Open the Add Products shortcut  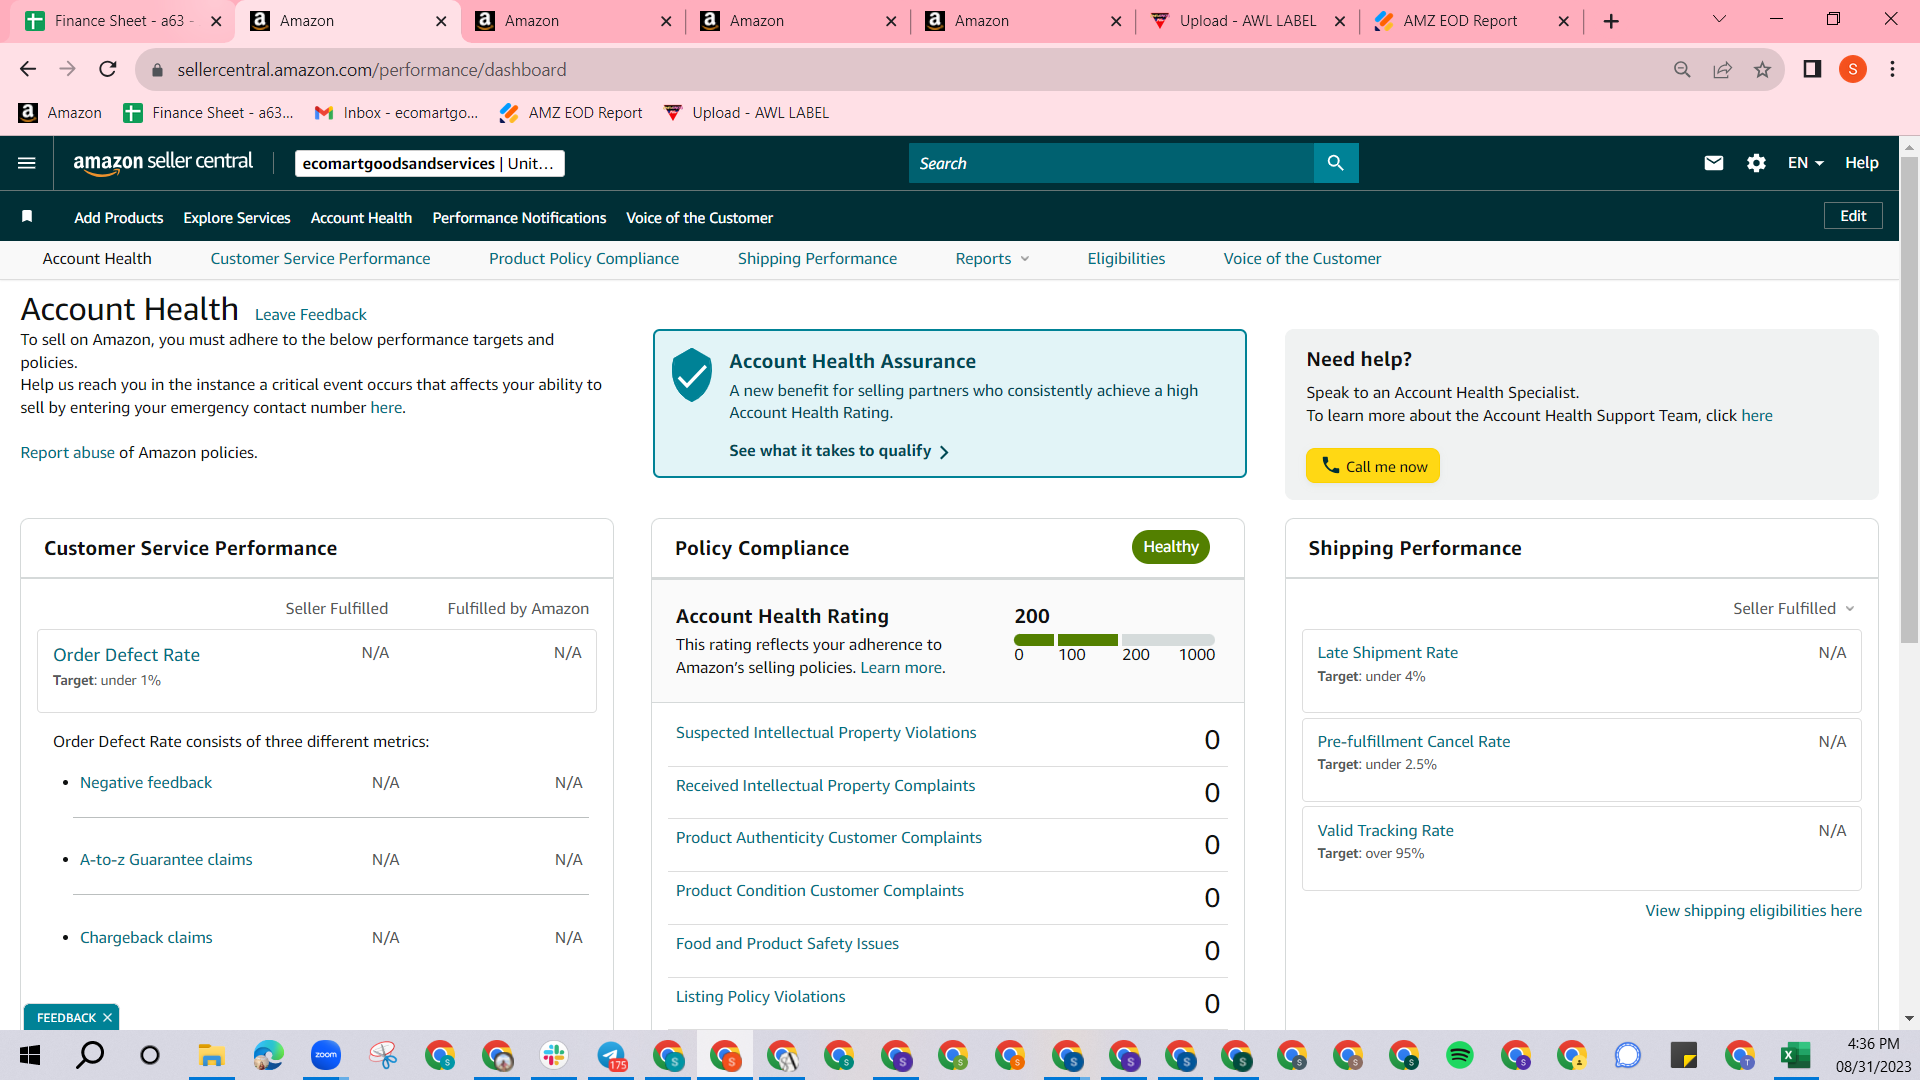[x=119, y=218]
